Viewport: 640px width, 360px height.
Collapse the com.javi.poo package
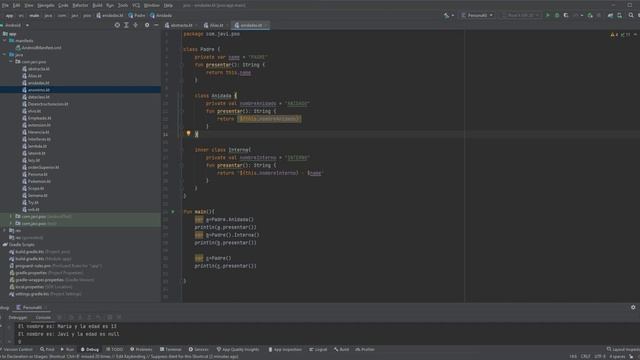point(11,62)
